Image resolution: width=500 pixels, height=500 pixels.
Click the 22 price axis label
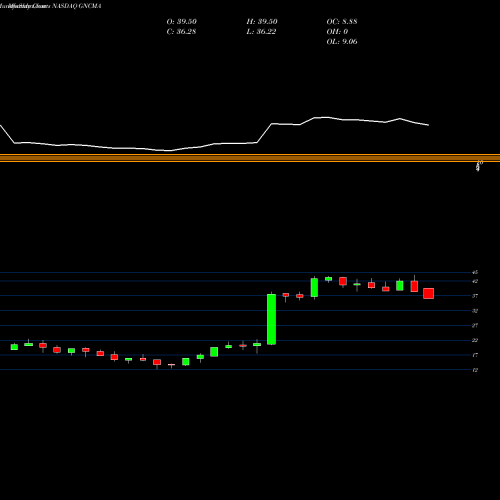pyautogui.click(x=475, y=340)
